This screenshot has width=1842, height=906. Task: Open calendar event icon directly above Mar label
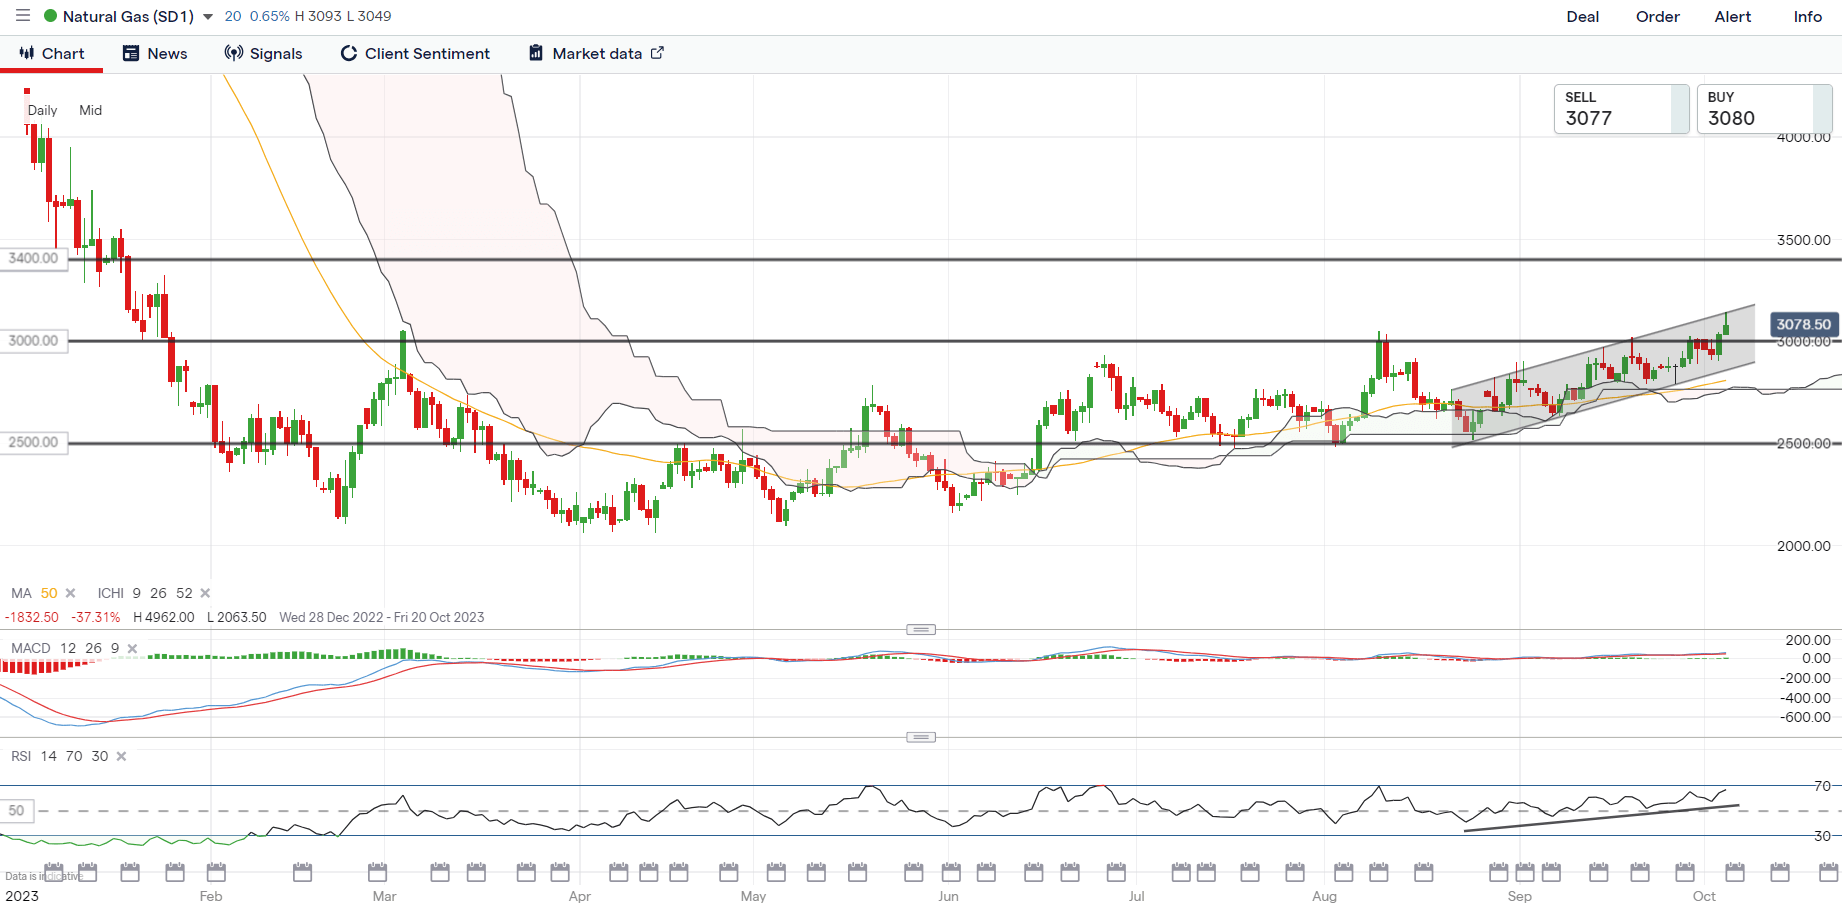pos(377,872)
